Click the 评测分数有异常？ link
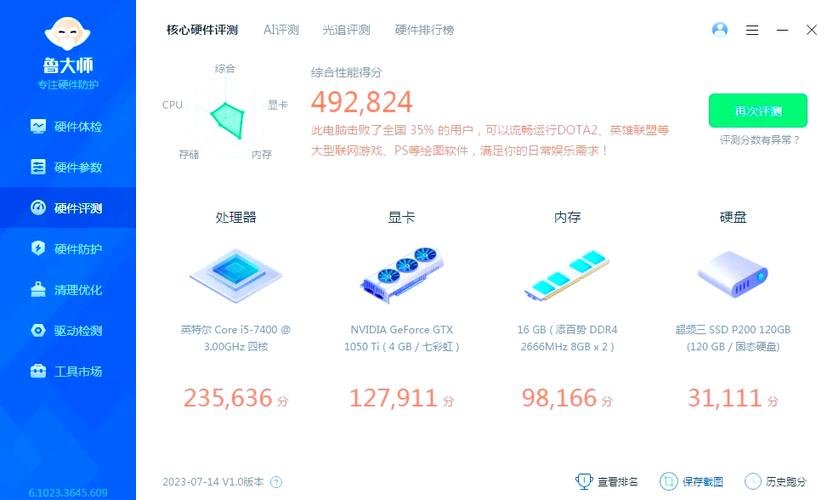Image resolution: width=833 pixels, height=500 pixels. pyautogui.click(x=760, y=140)
